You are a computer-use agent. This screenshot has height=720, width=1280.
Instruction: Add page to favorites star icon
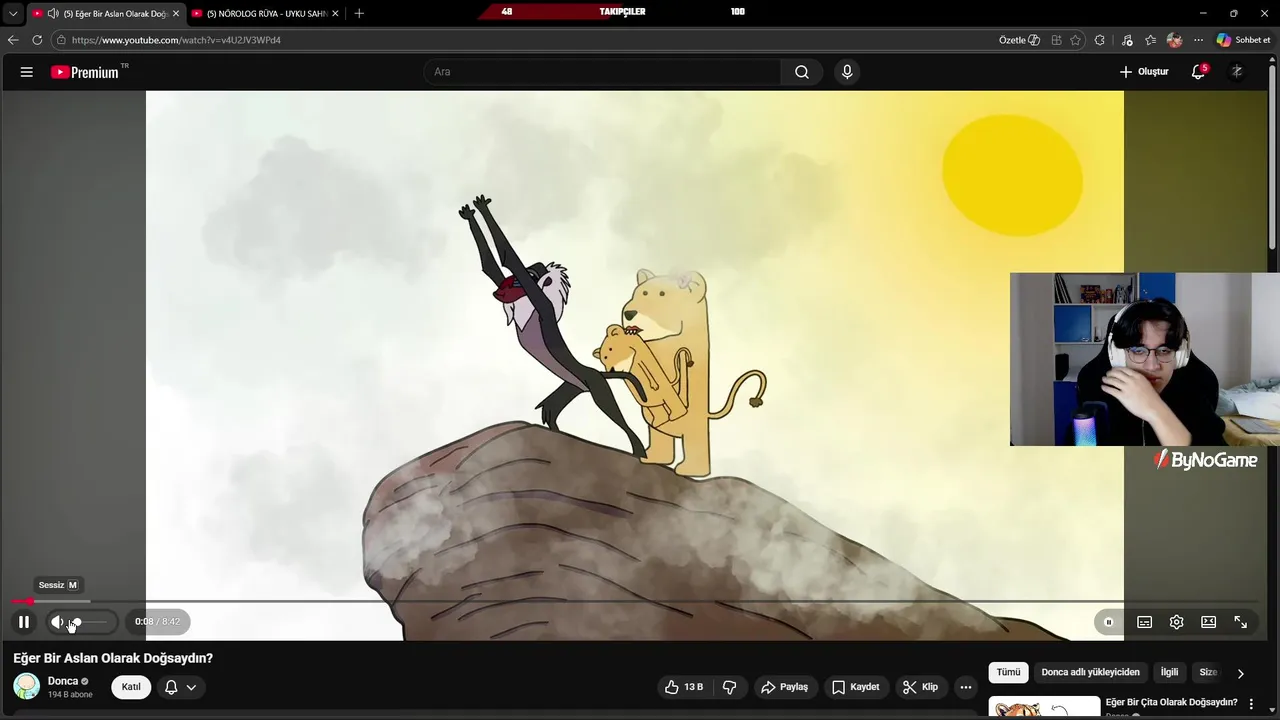click(1076, 40)
